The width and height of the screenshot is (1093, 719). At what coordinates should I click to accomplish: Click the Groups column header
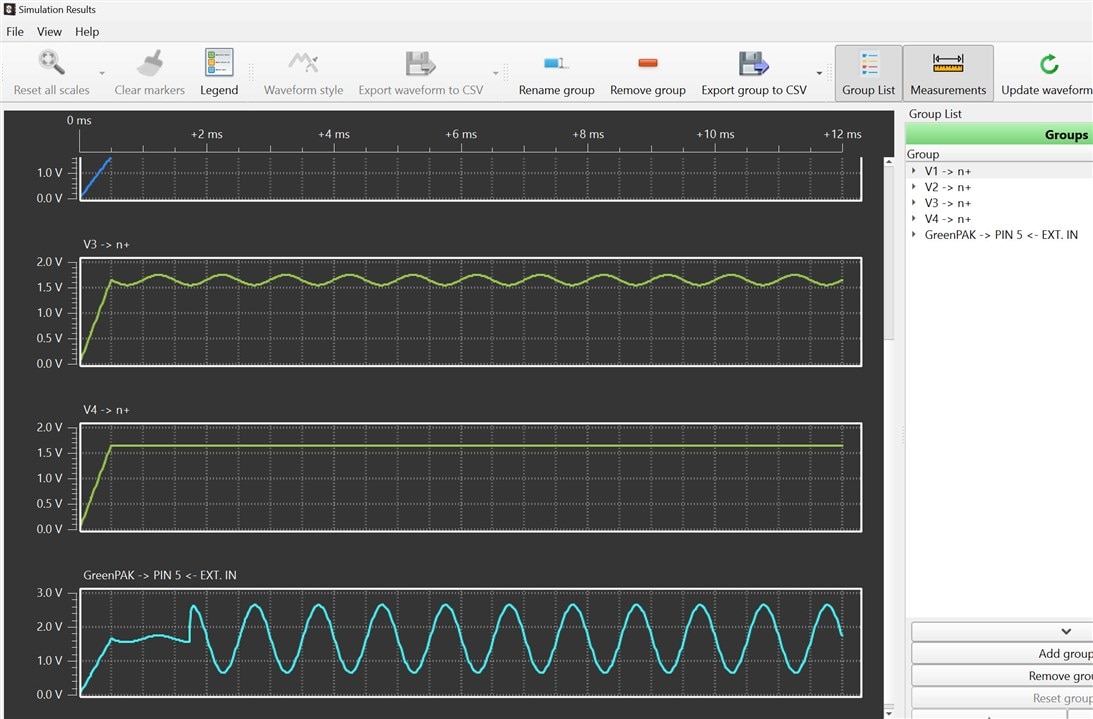[999, 135]
